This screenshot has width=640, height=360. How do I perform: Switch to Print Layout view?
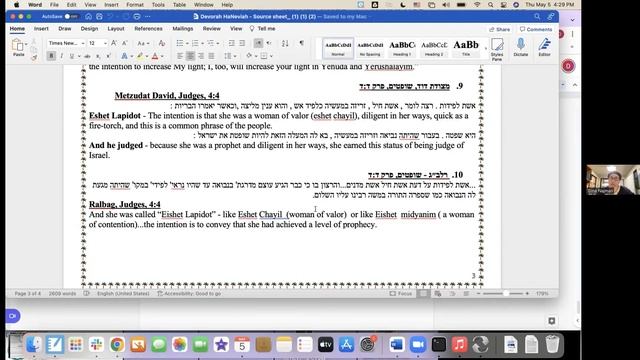click(424, 293)
